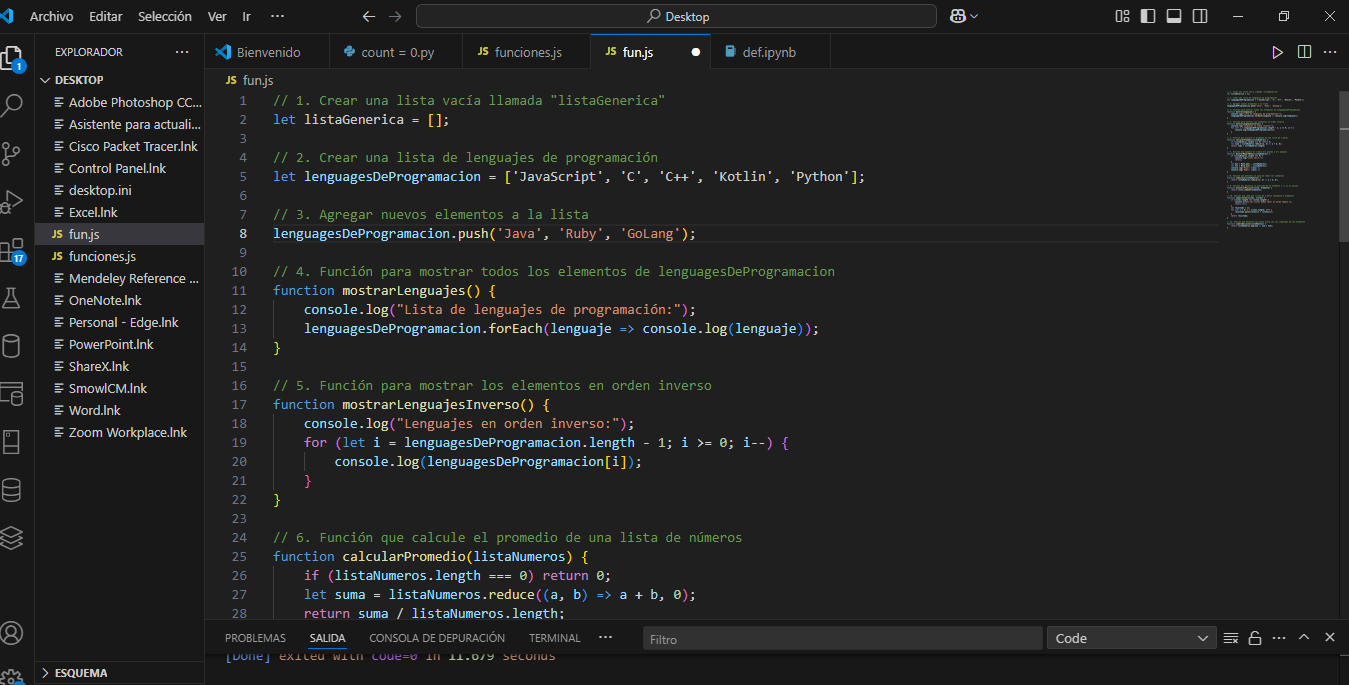Show additional panel views ellipsis after TERMINAL

605,637
